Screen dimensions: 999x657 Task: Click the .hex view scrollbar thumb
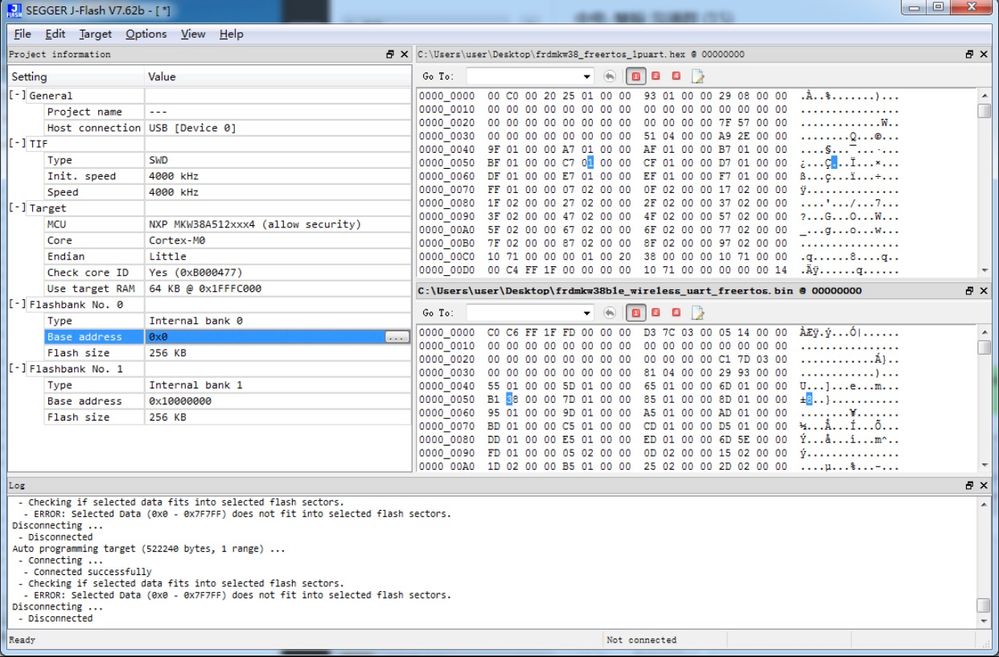[984, 111]
